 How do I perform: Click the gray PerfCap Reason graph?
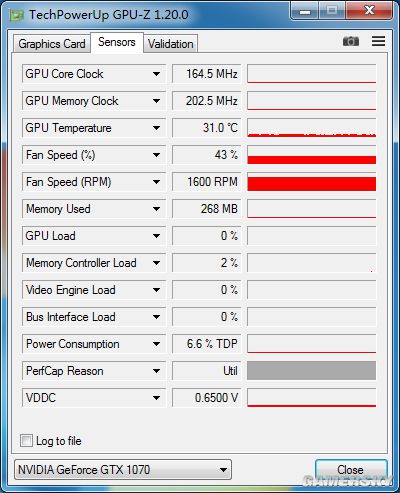tap(312, 371)
